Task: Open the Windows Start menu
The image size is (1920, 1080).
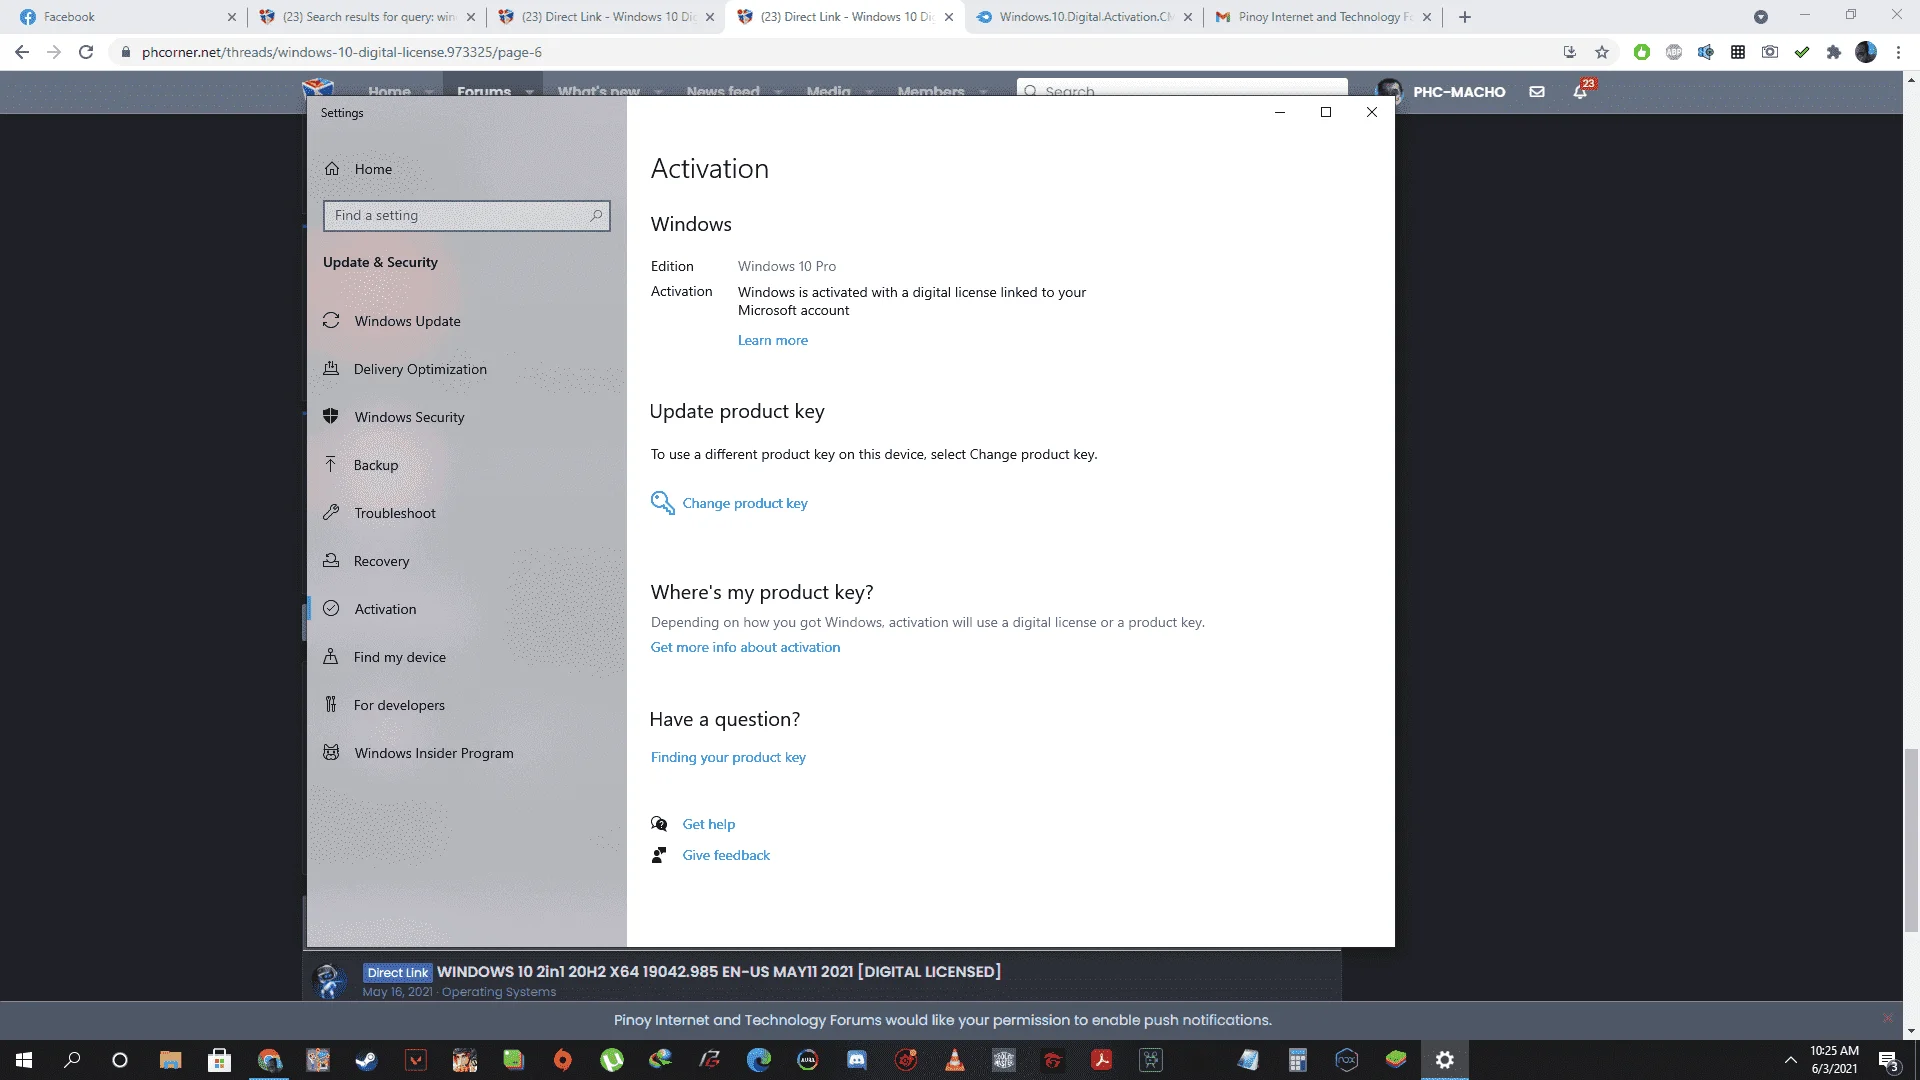Action: pyautogui.click(x=24, y=1060)
